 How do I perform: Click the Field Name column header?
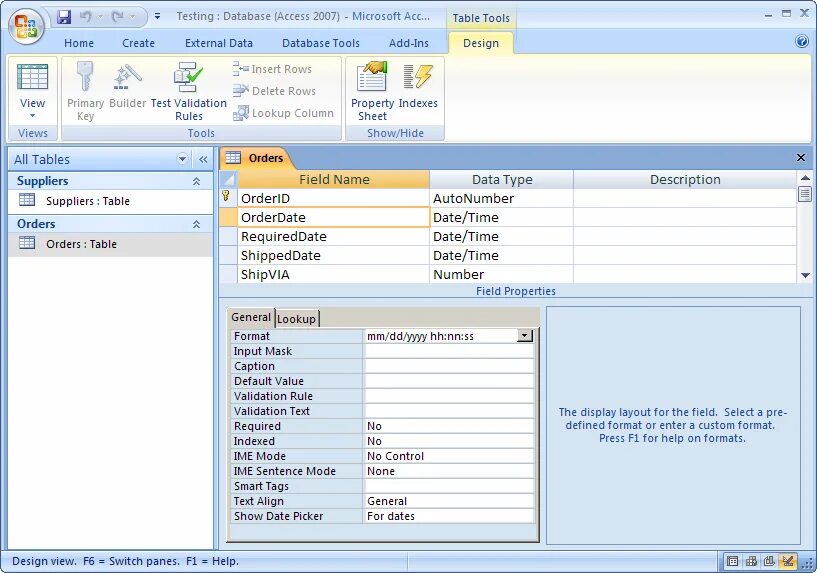(x=333, y=180)
